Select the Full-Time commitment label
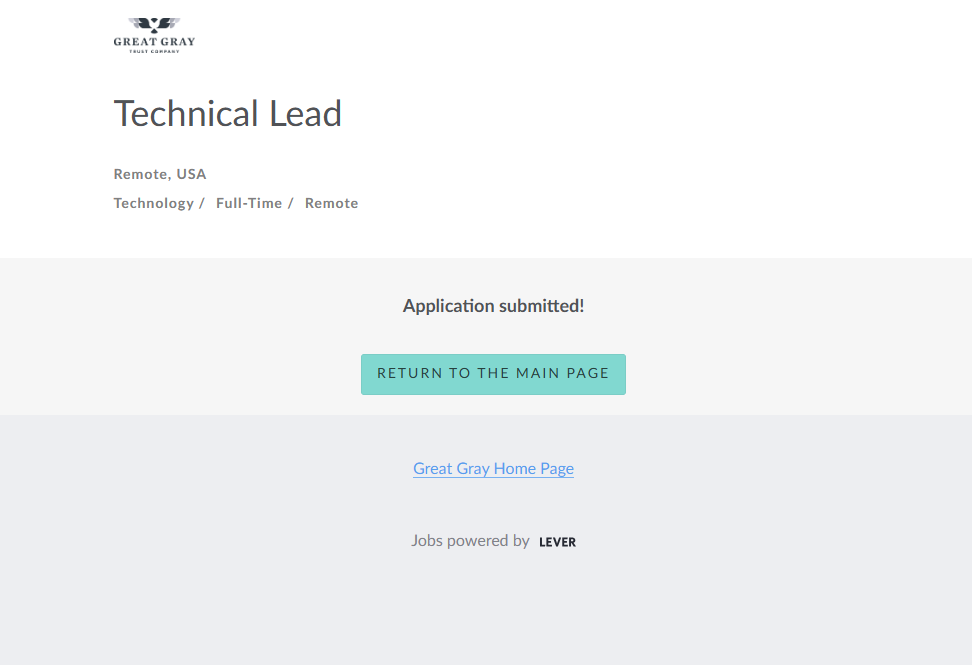The height and width of the screenshot is (665, 972). pos(249,203)
